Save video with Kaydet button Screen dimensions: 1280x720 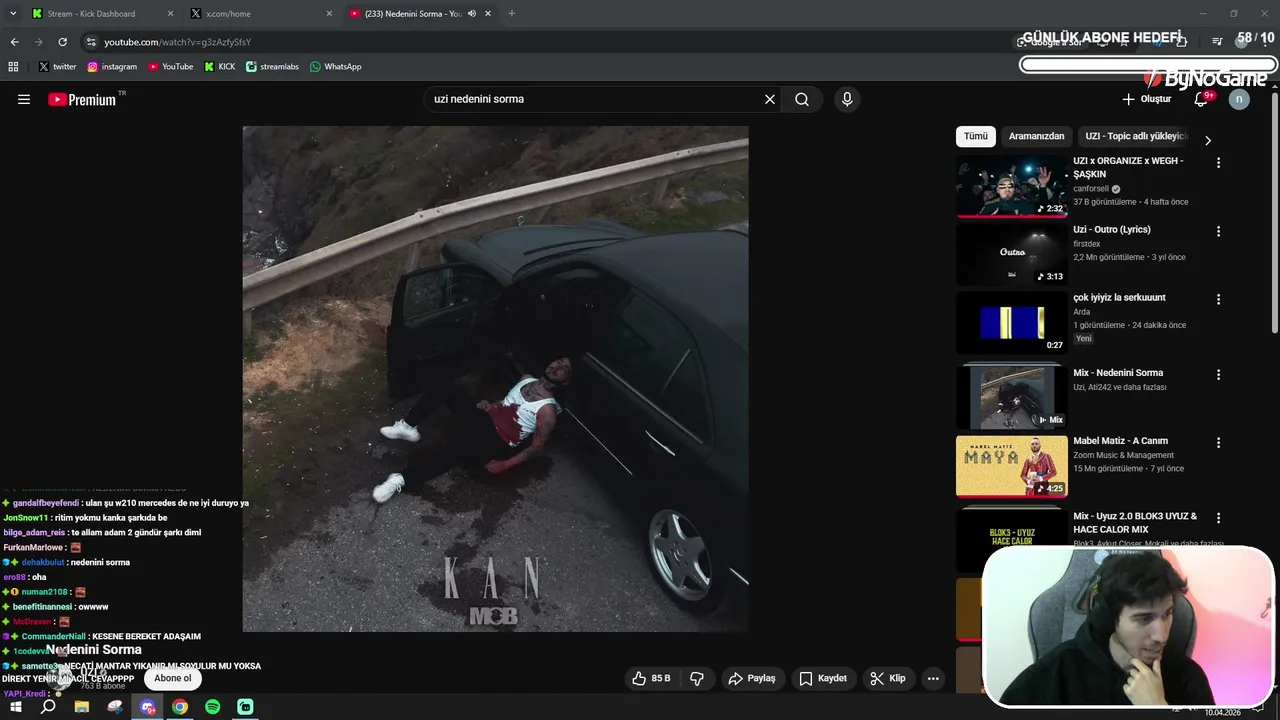coord(823,678)
